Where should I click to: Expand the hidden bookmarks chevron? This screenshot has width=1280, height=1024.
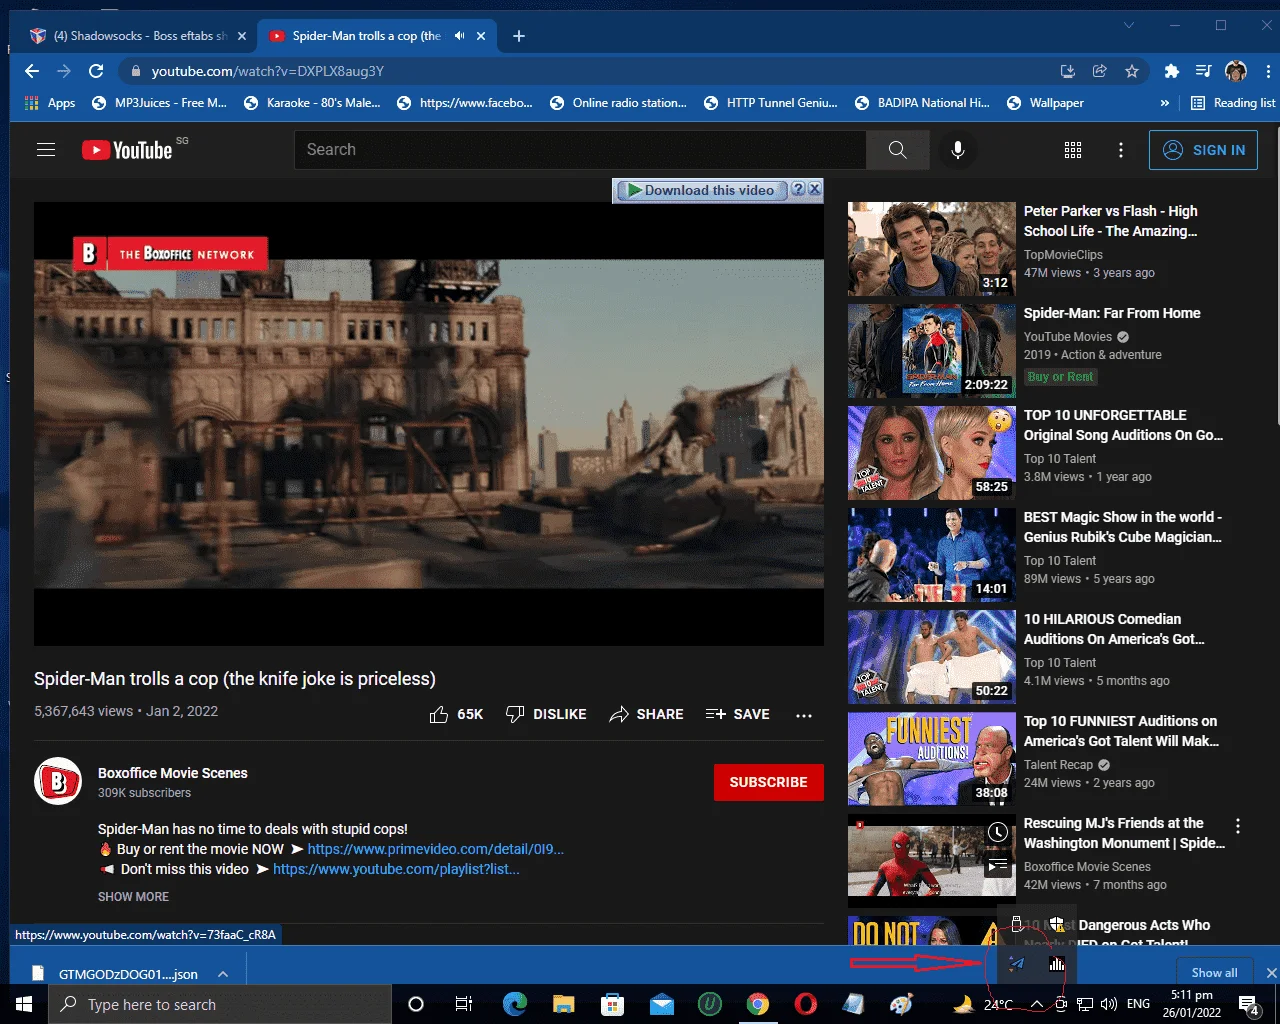pos(1164,103)
